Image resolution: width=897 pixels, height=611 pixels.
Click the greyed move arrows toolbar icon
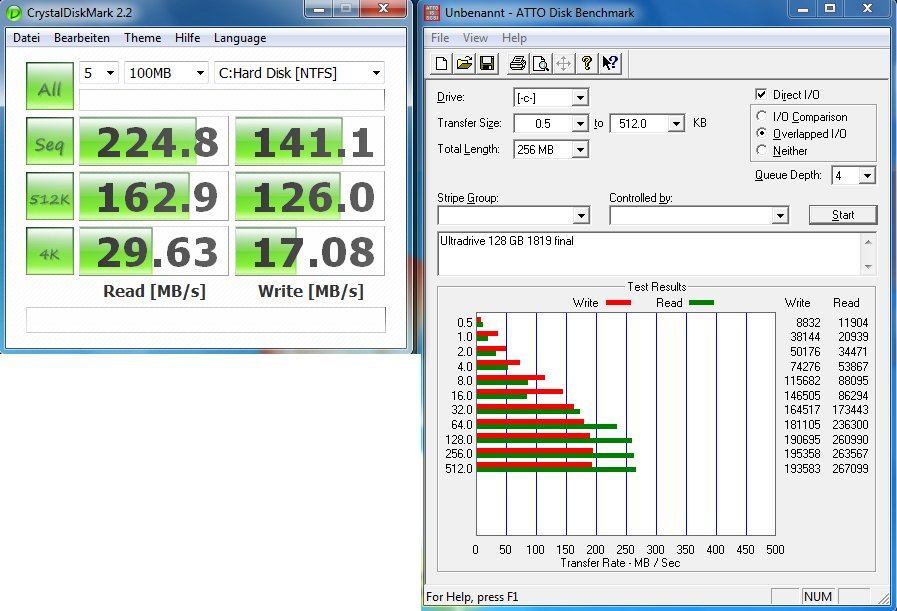click(563, 63)
